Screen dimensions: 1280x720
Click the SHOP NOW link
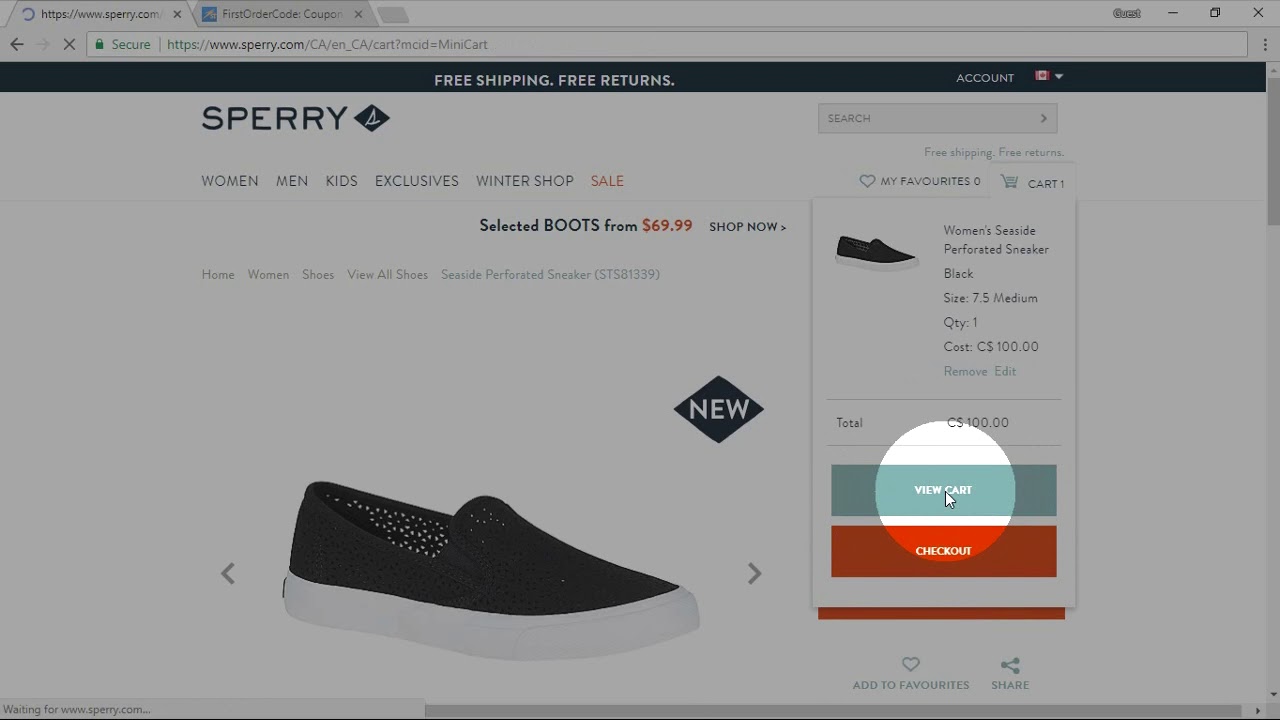coord(747,227)
